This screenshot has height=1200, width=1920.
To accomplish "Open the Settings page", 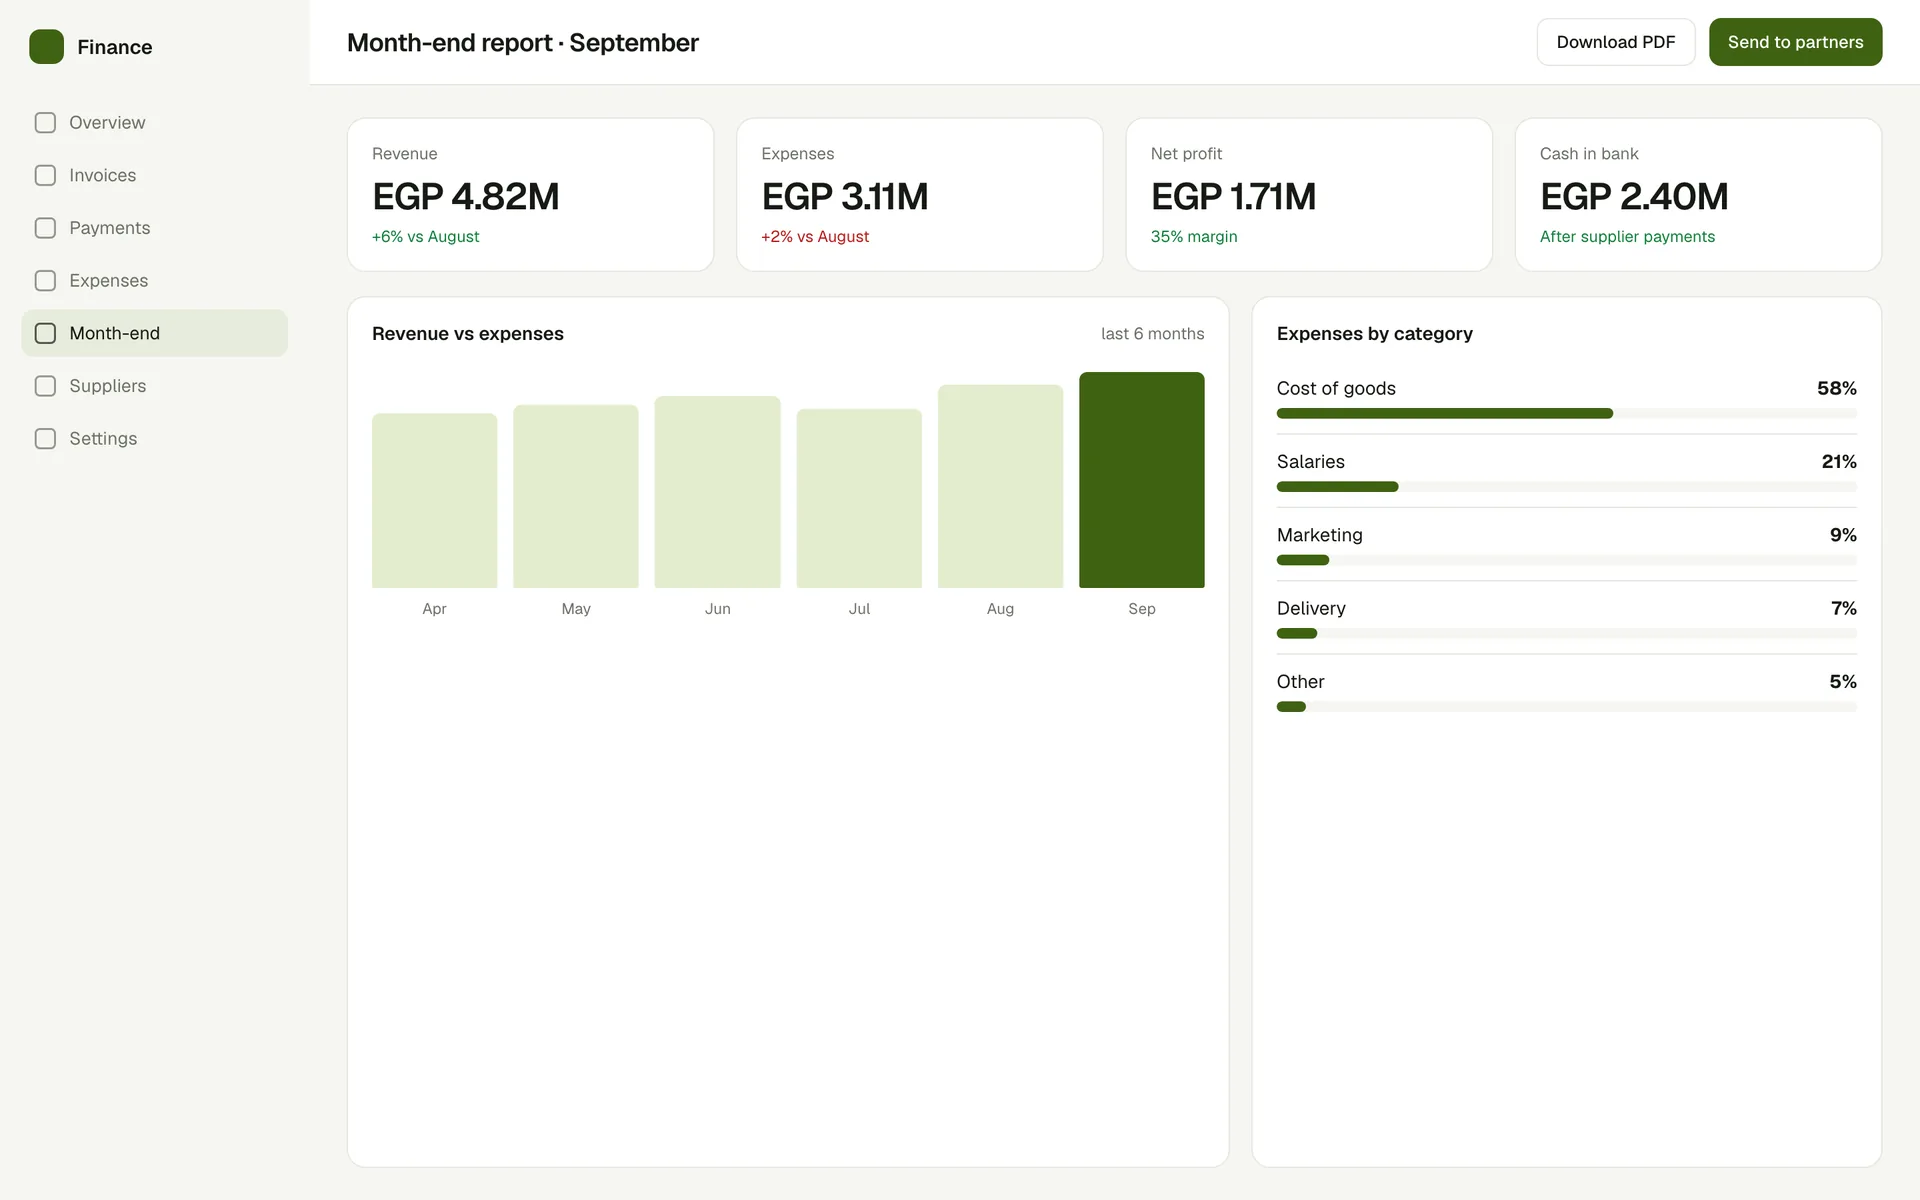I will (x=154, y=439).
